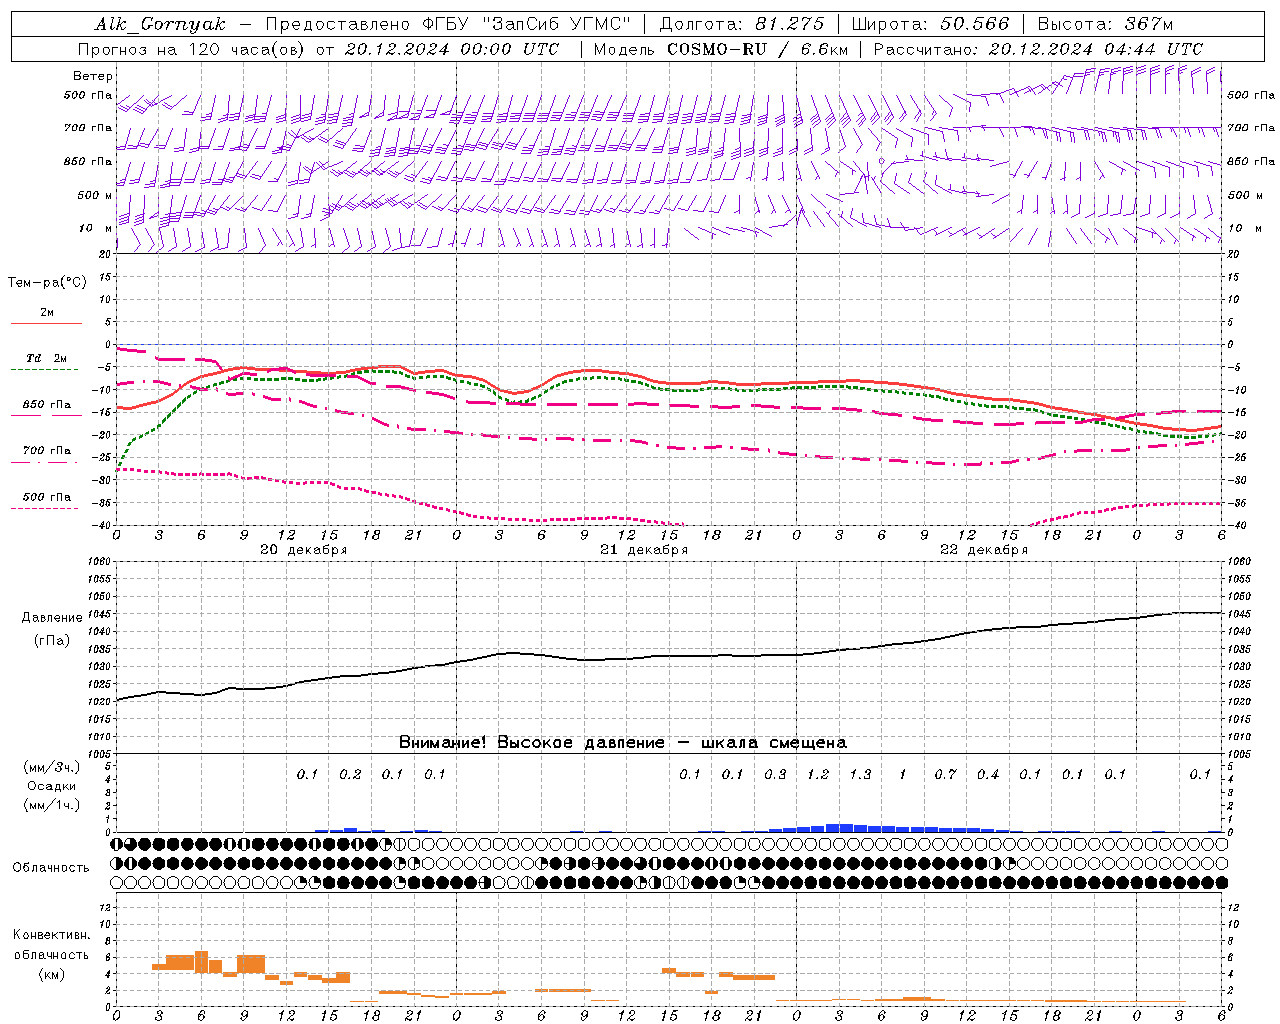The width and height of the screenshot is (1280, 1024).
Task: Click the 22 декабря date label
Action: (984, 550)
